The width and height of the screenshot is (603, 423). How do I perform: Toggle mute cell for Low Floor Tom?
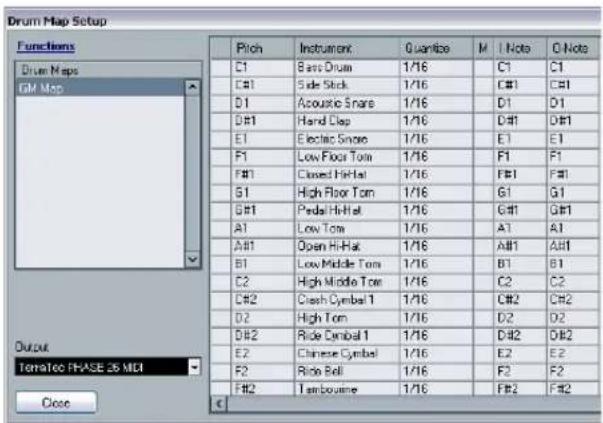[x=483, y=157]
